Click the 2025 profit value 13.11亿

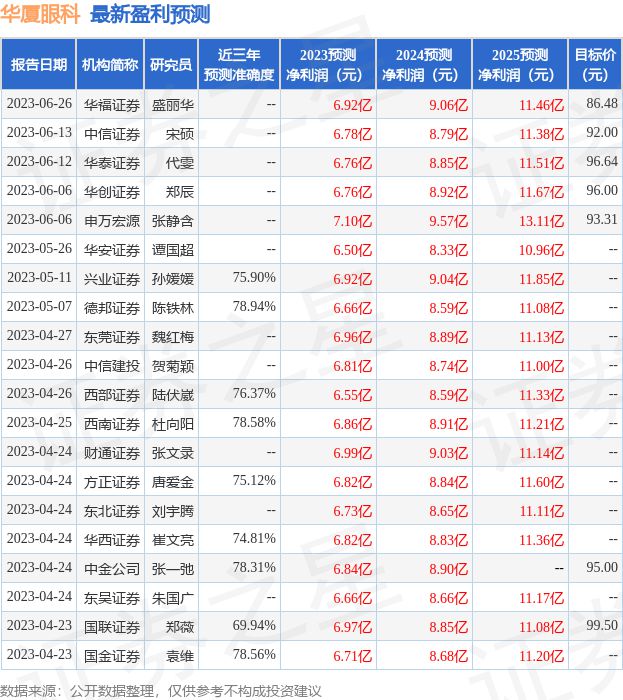click(541, 221)
